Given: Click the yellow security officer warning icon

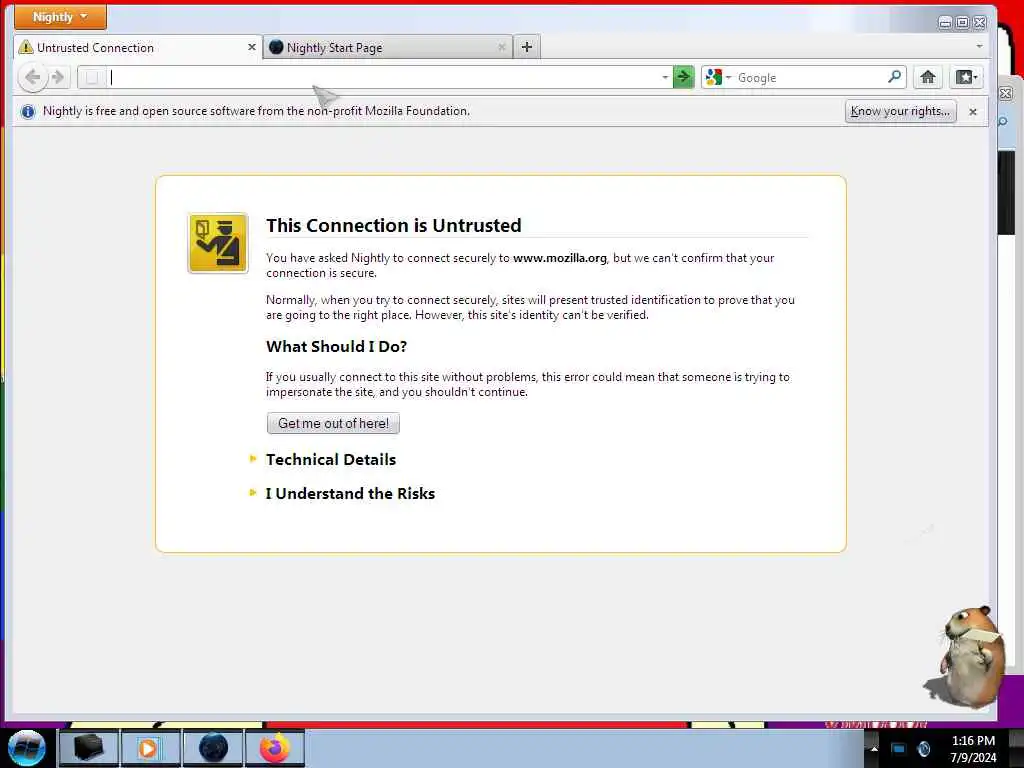Looking at the screenshot, I should point(218,243).
